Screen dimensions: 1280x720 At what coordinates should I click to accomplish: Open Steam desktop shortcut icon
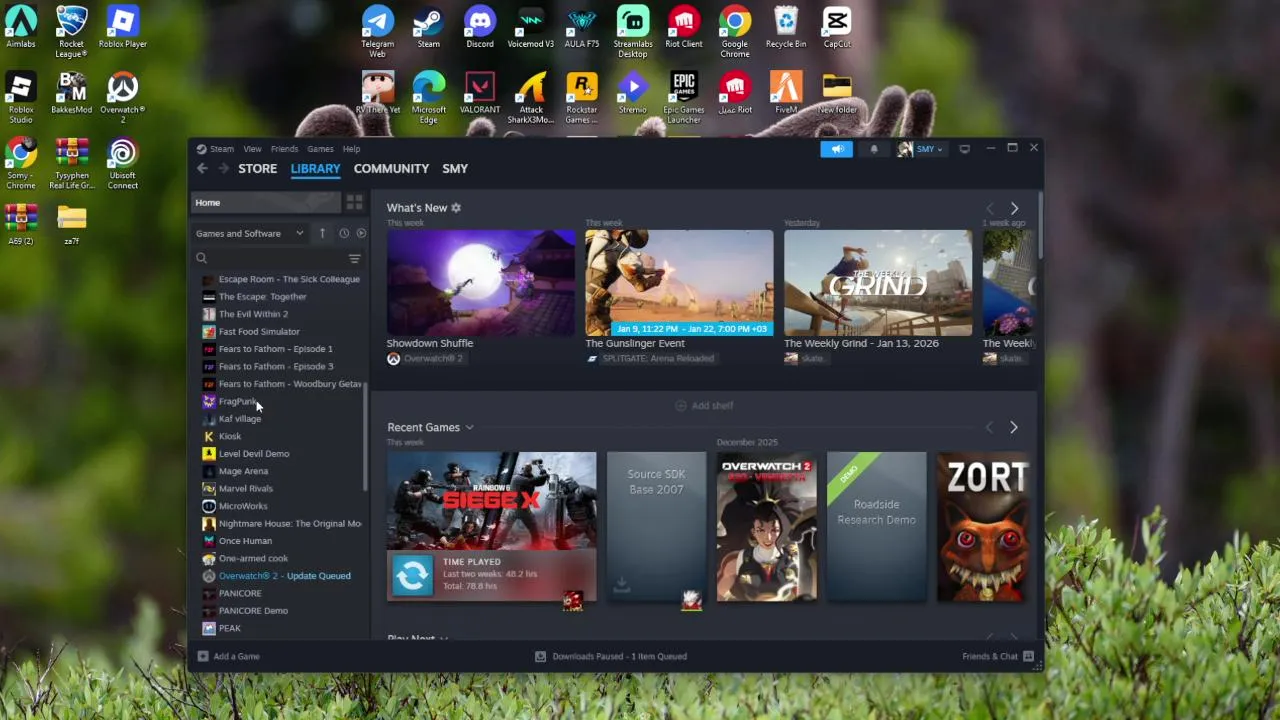[x=428, y=20]
